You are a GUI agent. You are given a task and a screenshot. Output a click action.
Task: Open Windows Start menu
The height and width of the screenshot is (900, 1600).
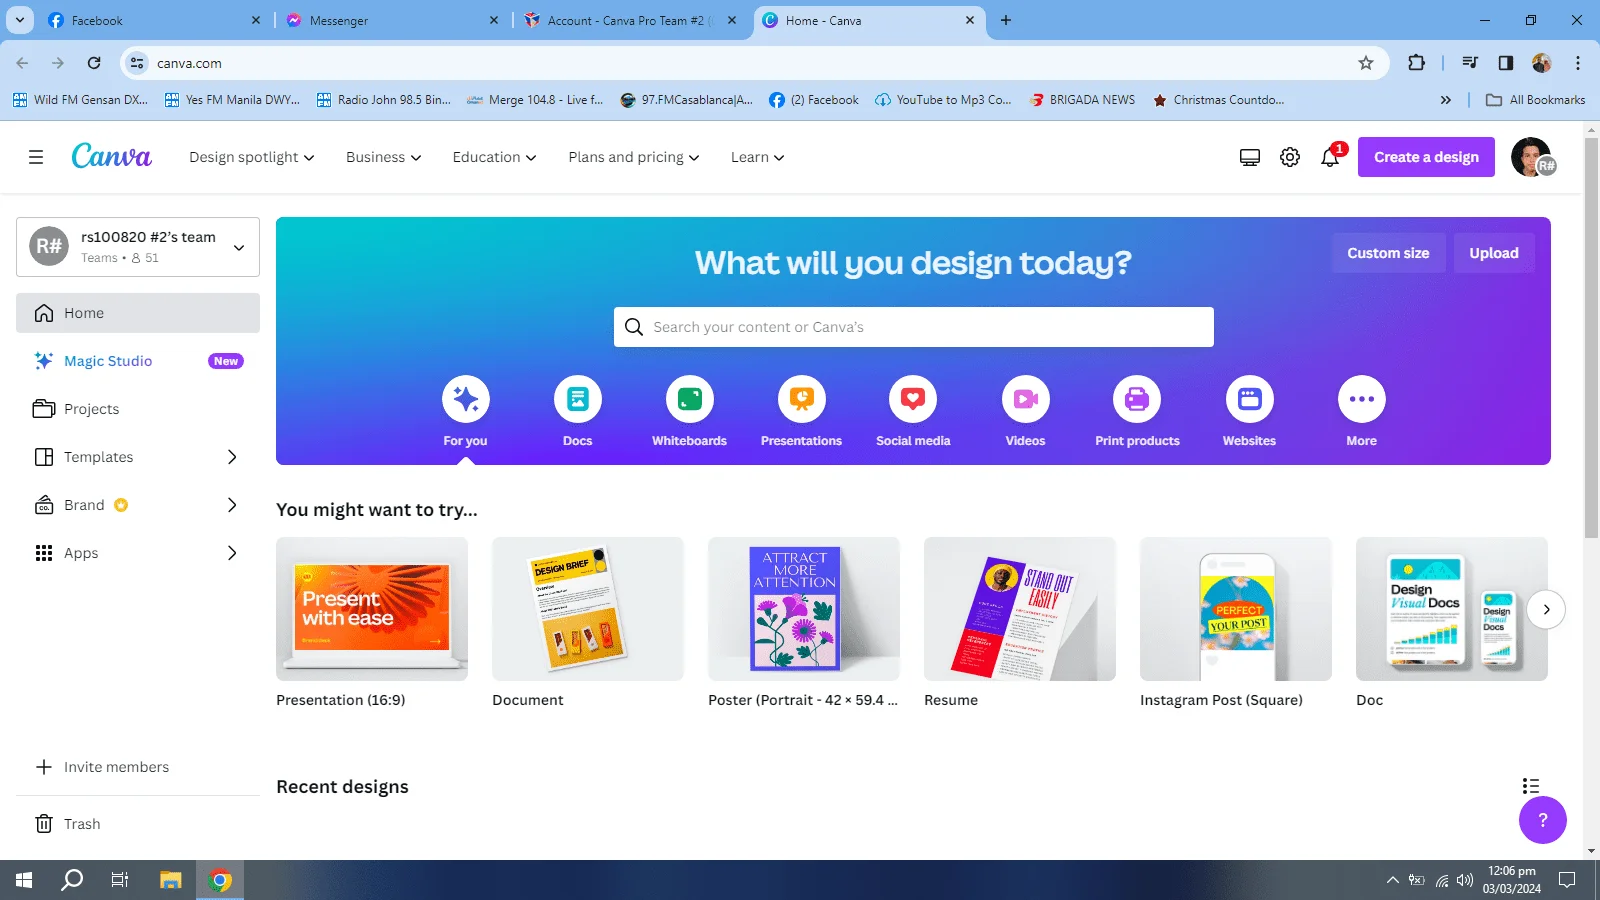coord(24,880)
